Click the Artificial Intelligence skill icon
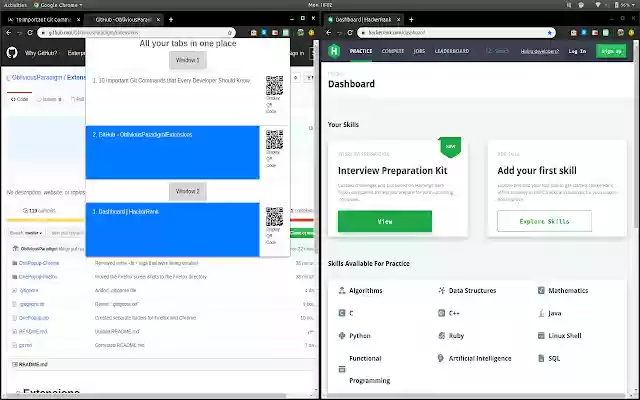The width and height of the screenshot is (640, 400). 440,358
